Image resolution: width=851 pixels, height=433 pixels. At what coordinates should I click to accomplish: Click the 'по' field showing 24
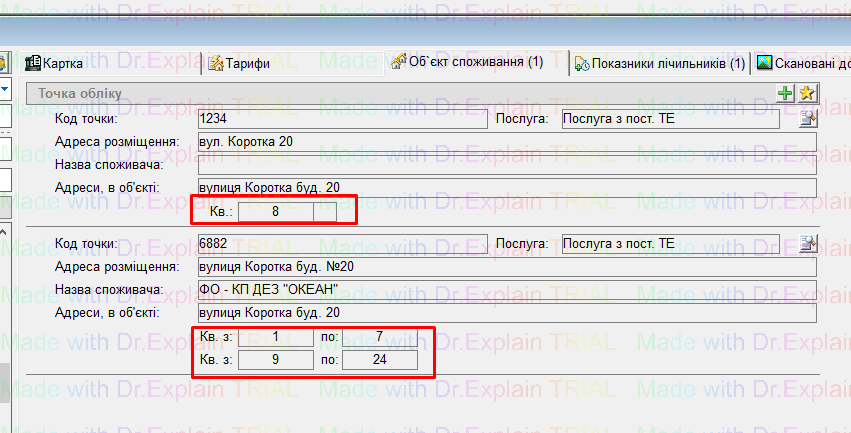[380, 359]
